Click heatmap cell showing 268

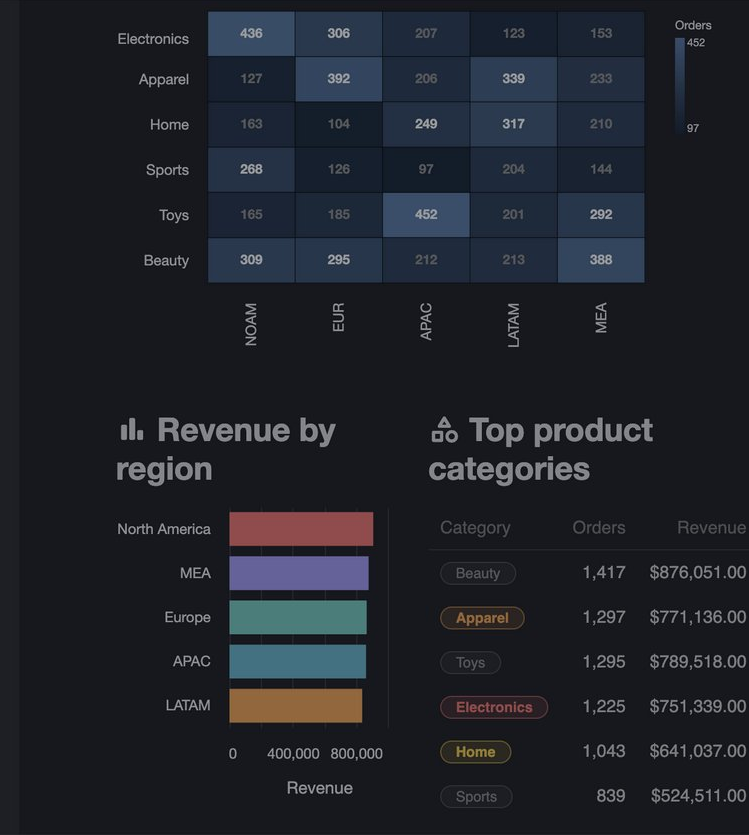tap(251, 169)
